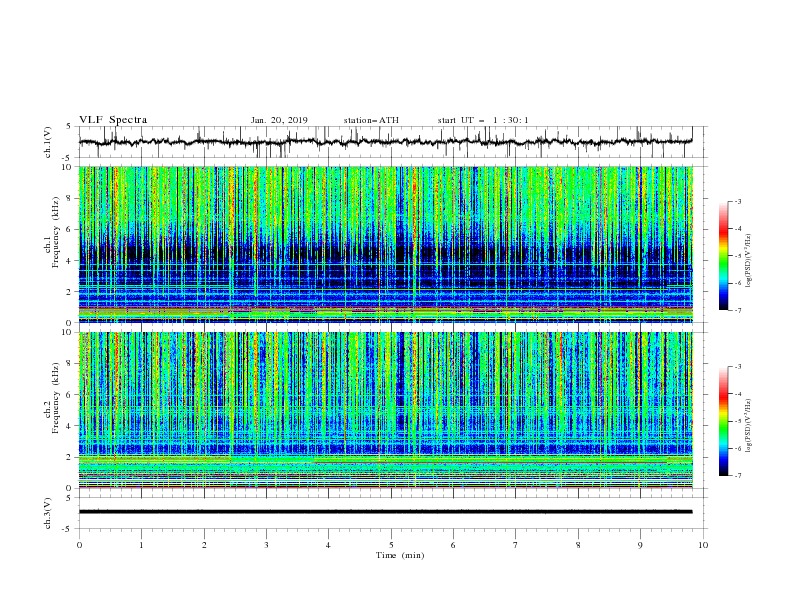The height and width of the screenshot is (612, 792).
Task: Click the ch.2 Frequency (kHz) axis label
Action: pos(52,398)
